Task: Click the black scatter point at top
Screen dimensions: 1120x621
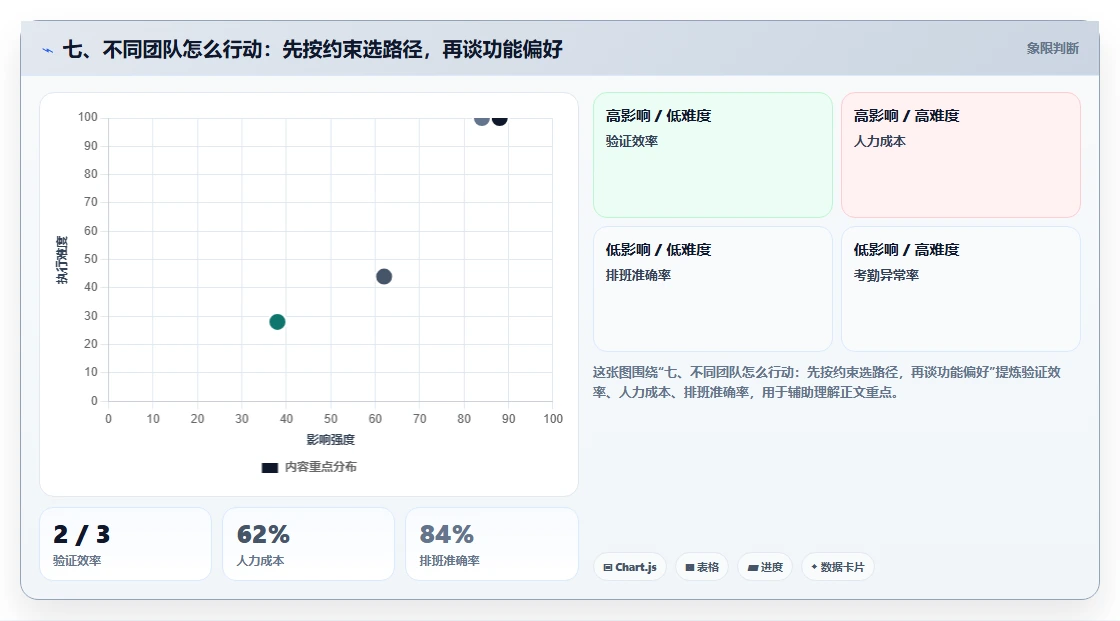Action: tap(500, 119)
